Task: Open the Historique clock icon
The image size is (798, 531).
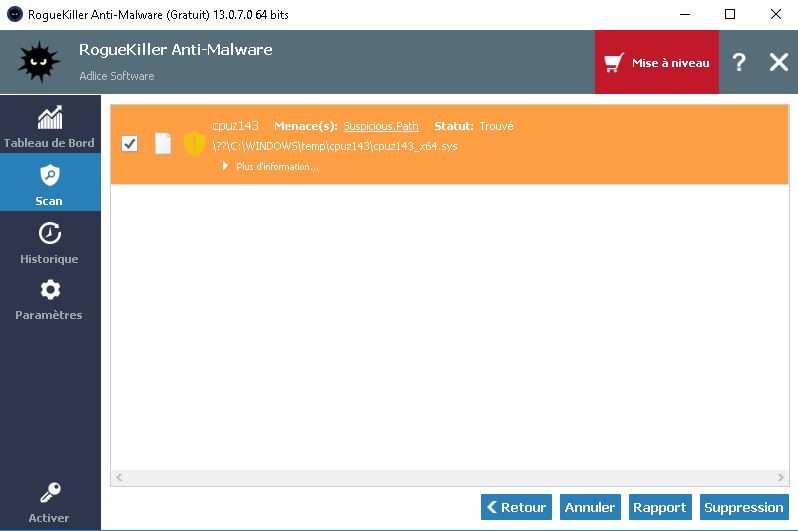Action: tap(50, 233)
